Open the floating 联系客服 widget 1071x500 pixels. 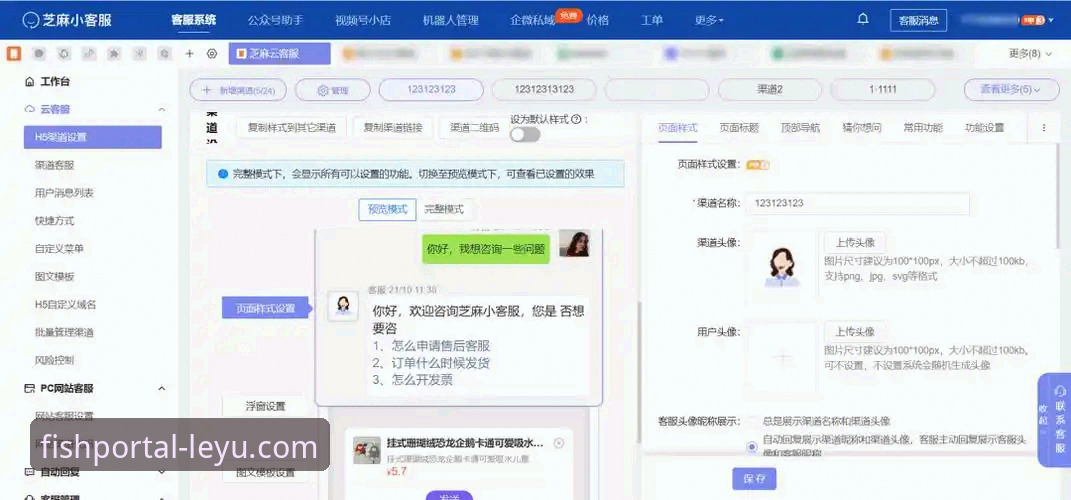click(1060, 419)
